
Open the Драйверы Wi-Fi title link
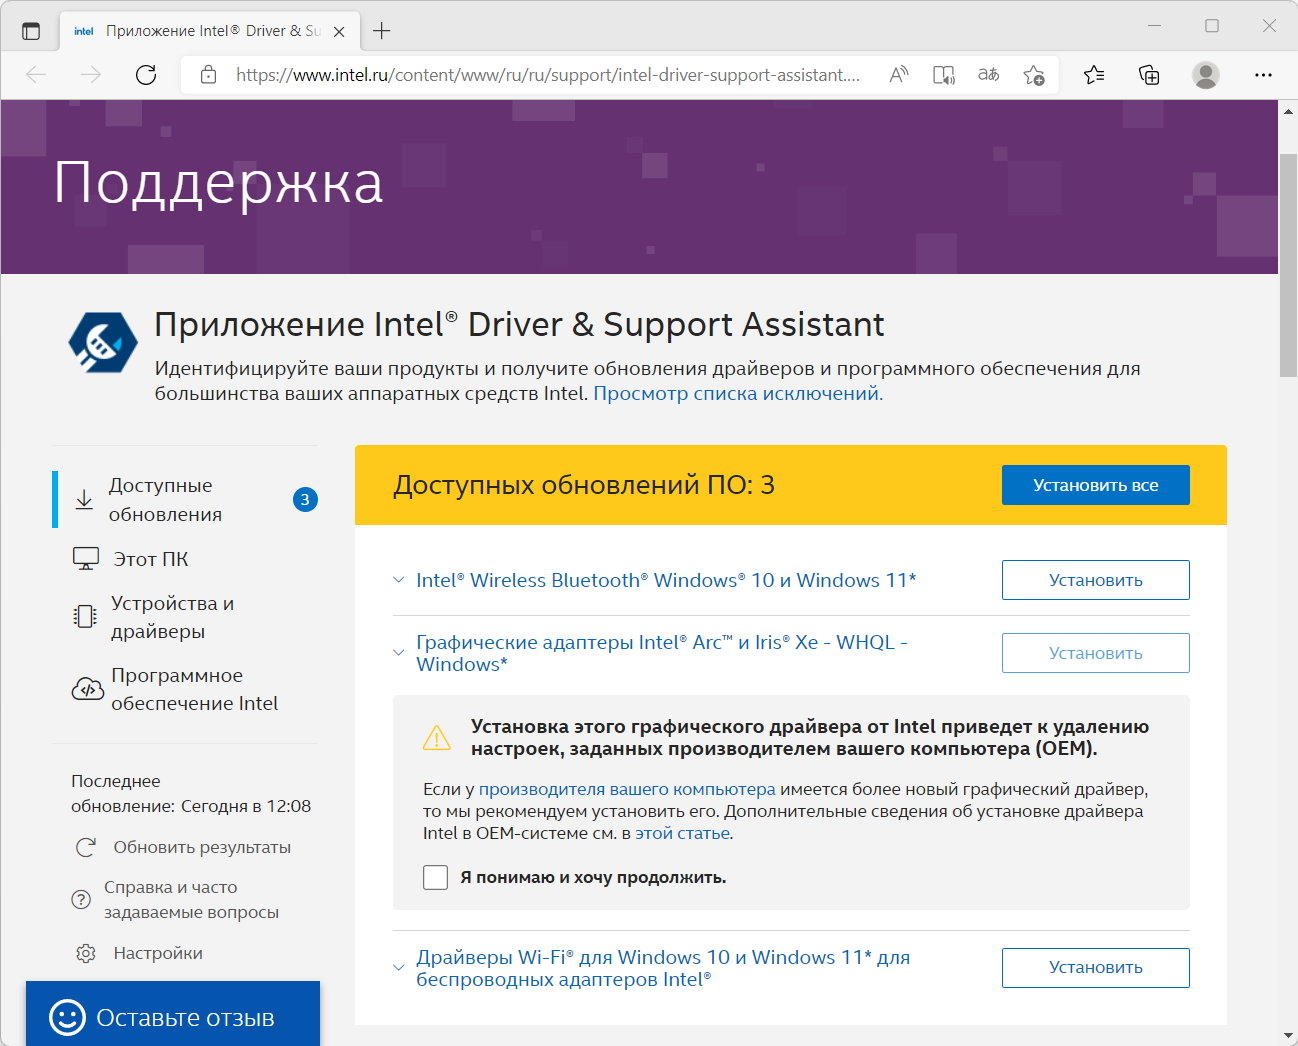pos(663,968)
